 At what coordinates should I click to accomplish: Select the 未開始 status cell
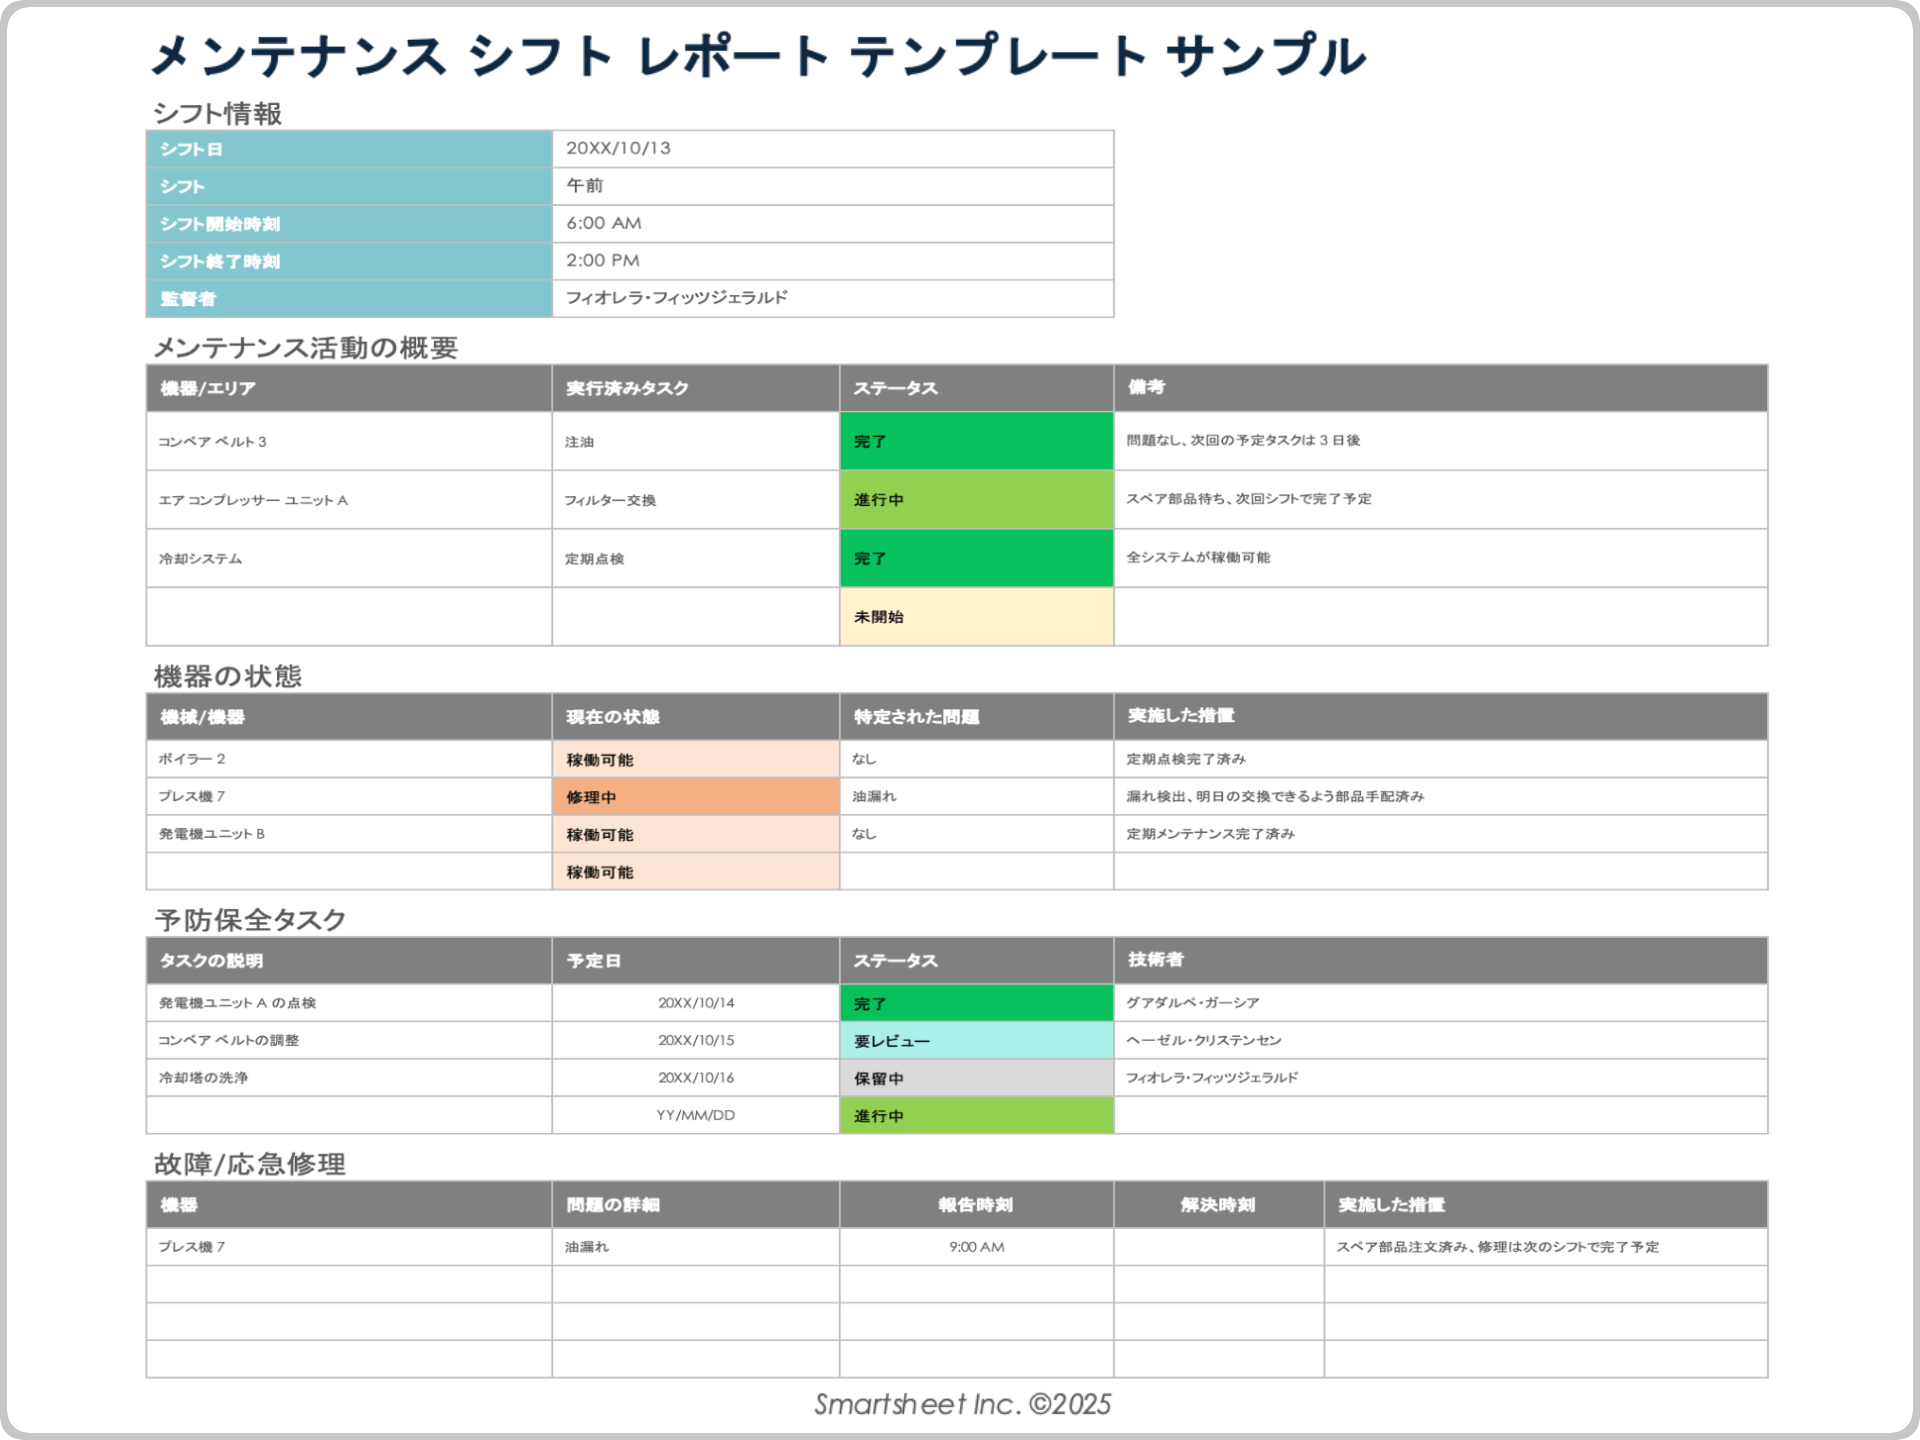click(x=975, y=616)
